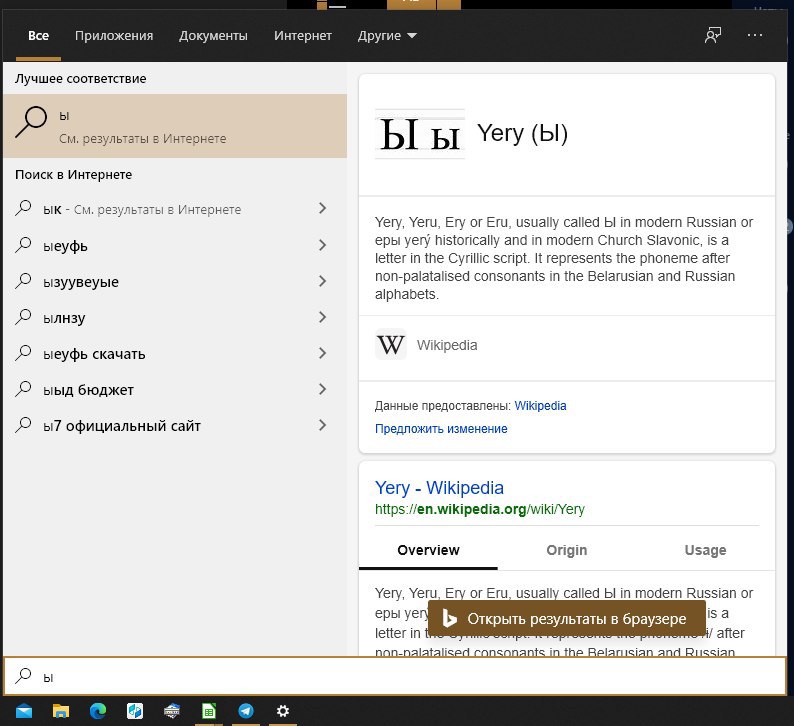The width and height of the screenshot is (794, 726).
Task: Click the 'Wikipedia' data source link
Action: coord(540,406)
